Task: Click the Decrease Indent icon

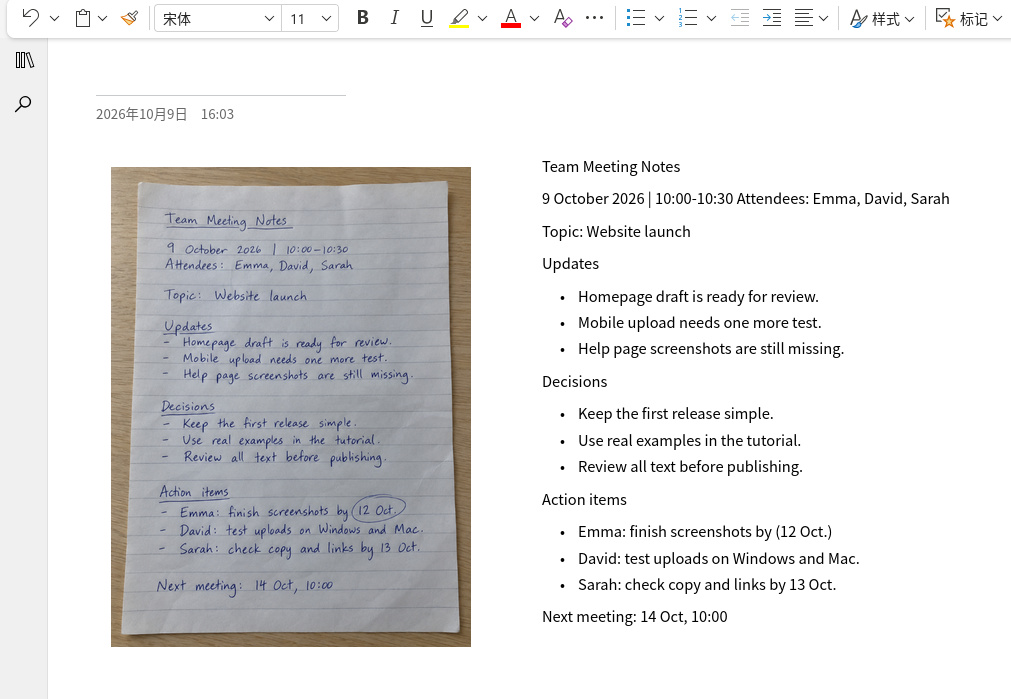Action: click(x=740, y=18)
